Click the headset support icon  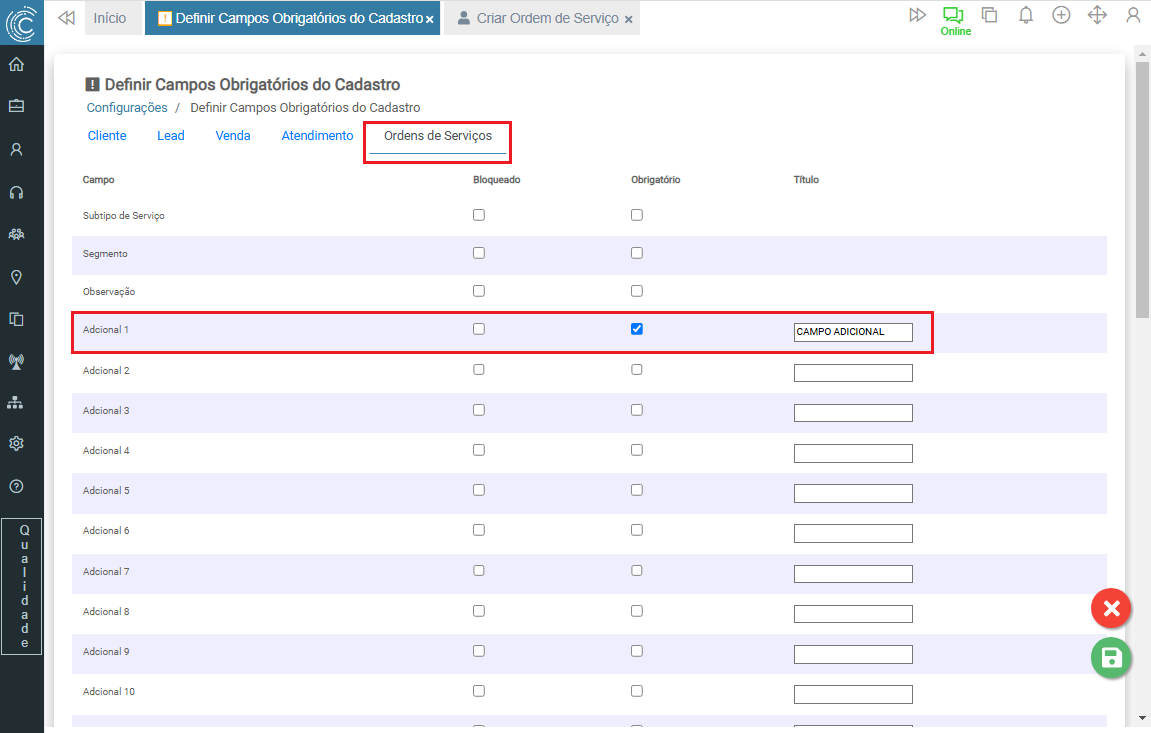16,192
